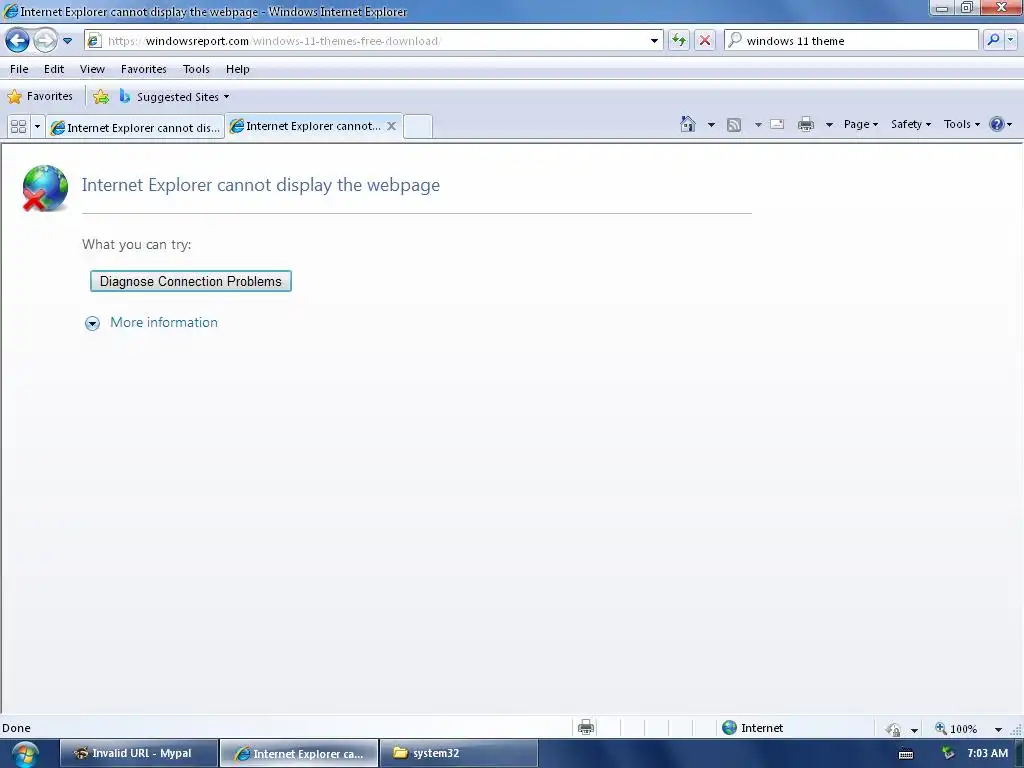Click the Read Mail envelope icon
Viewport: 1024px width, 768px height.
pos(777,124)
